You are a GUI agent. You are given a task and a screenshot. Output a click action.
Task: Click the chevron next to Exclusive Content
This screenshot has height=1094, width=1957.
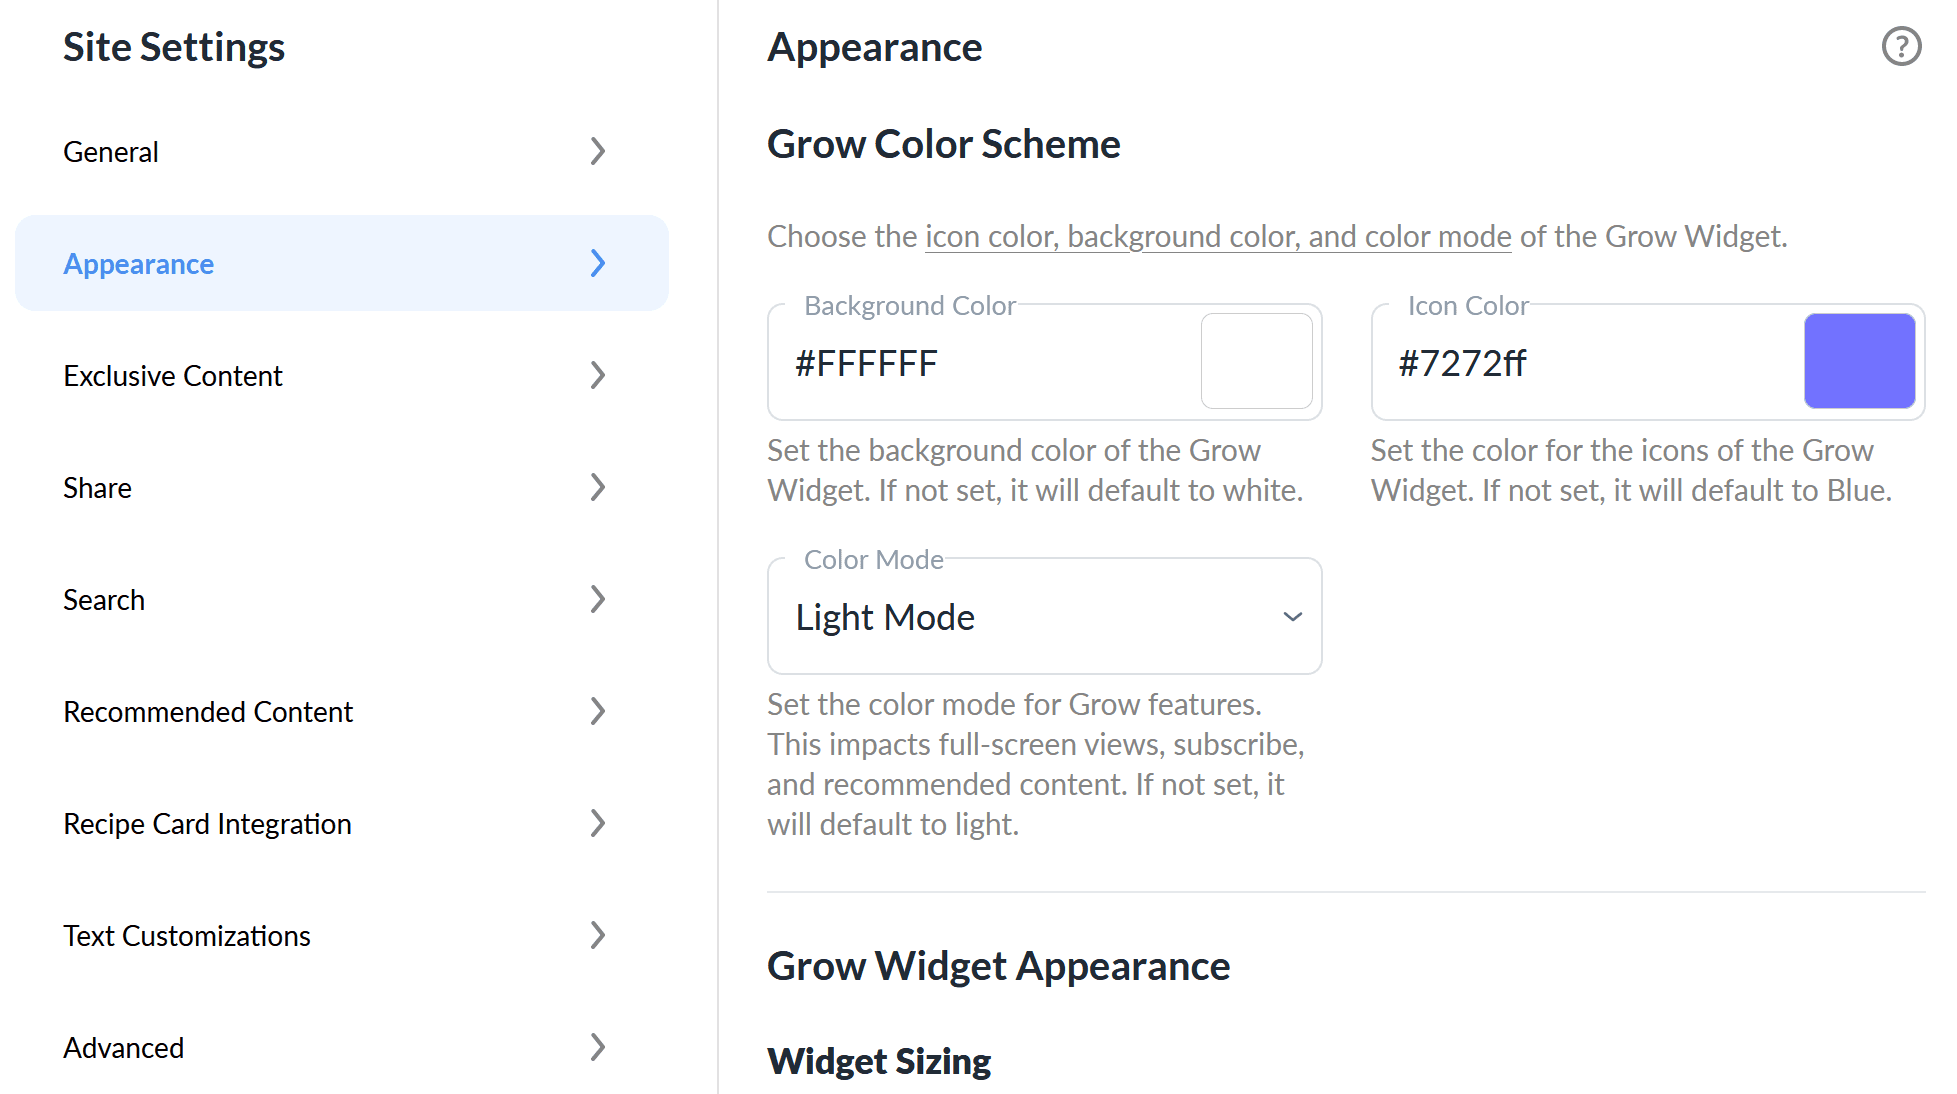click(598, 375)
